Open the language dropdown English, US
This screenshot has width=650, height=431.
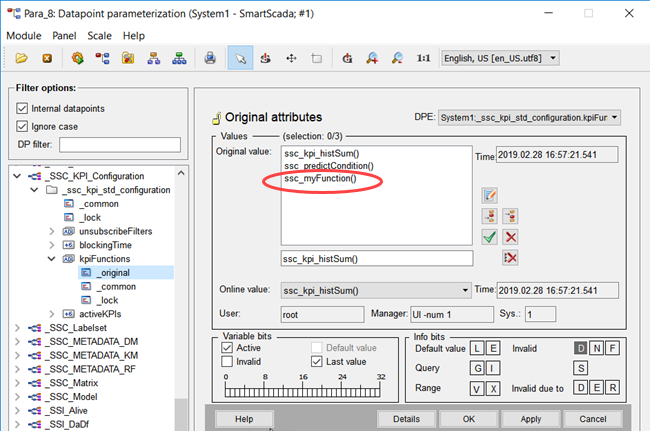point(499,59)
